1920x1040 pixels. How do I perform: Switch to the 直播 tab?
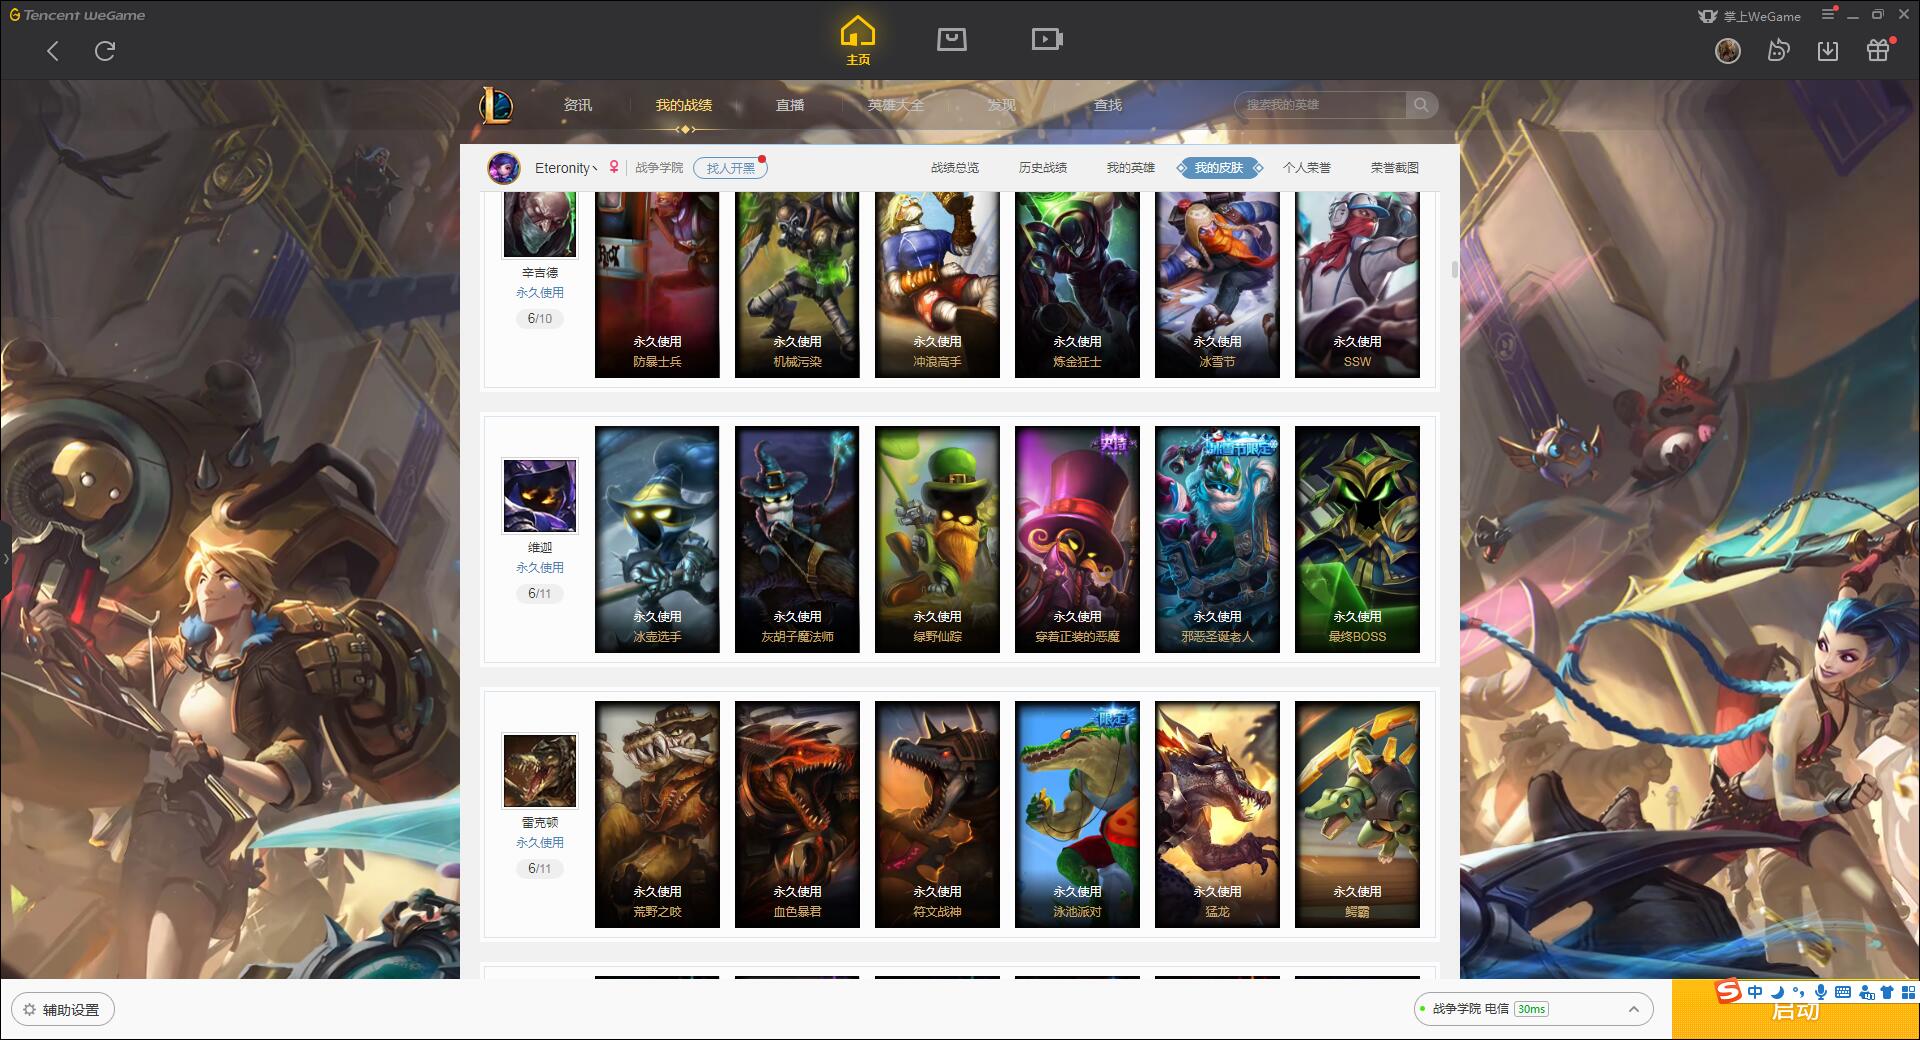click(x=790, y=105)
